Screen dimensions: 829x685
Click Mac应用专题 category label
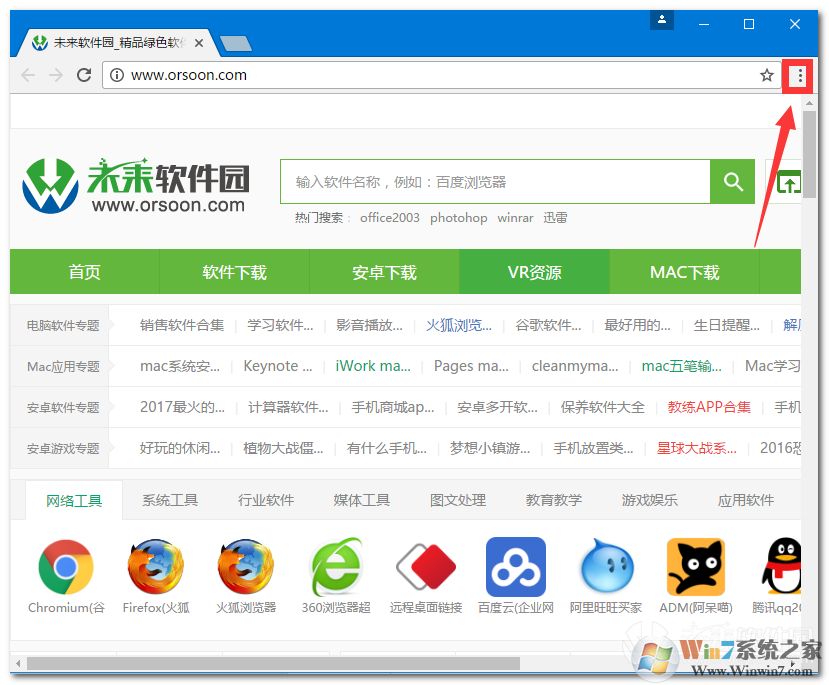(63, 366)
